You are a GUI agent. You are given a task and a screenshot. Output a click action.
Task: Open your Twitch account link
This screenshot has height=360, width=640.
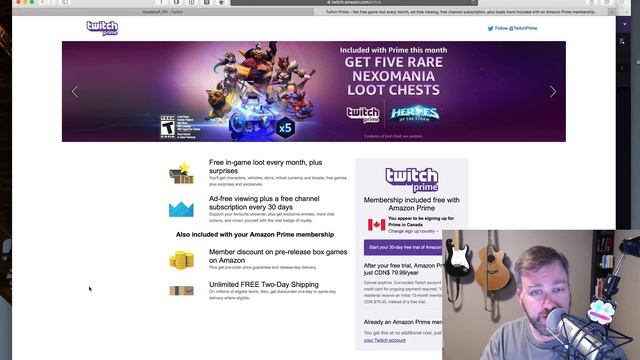[384, 340]
